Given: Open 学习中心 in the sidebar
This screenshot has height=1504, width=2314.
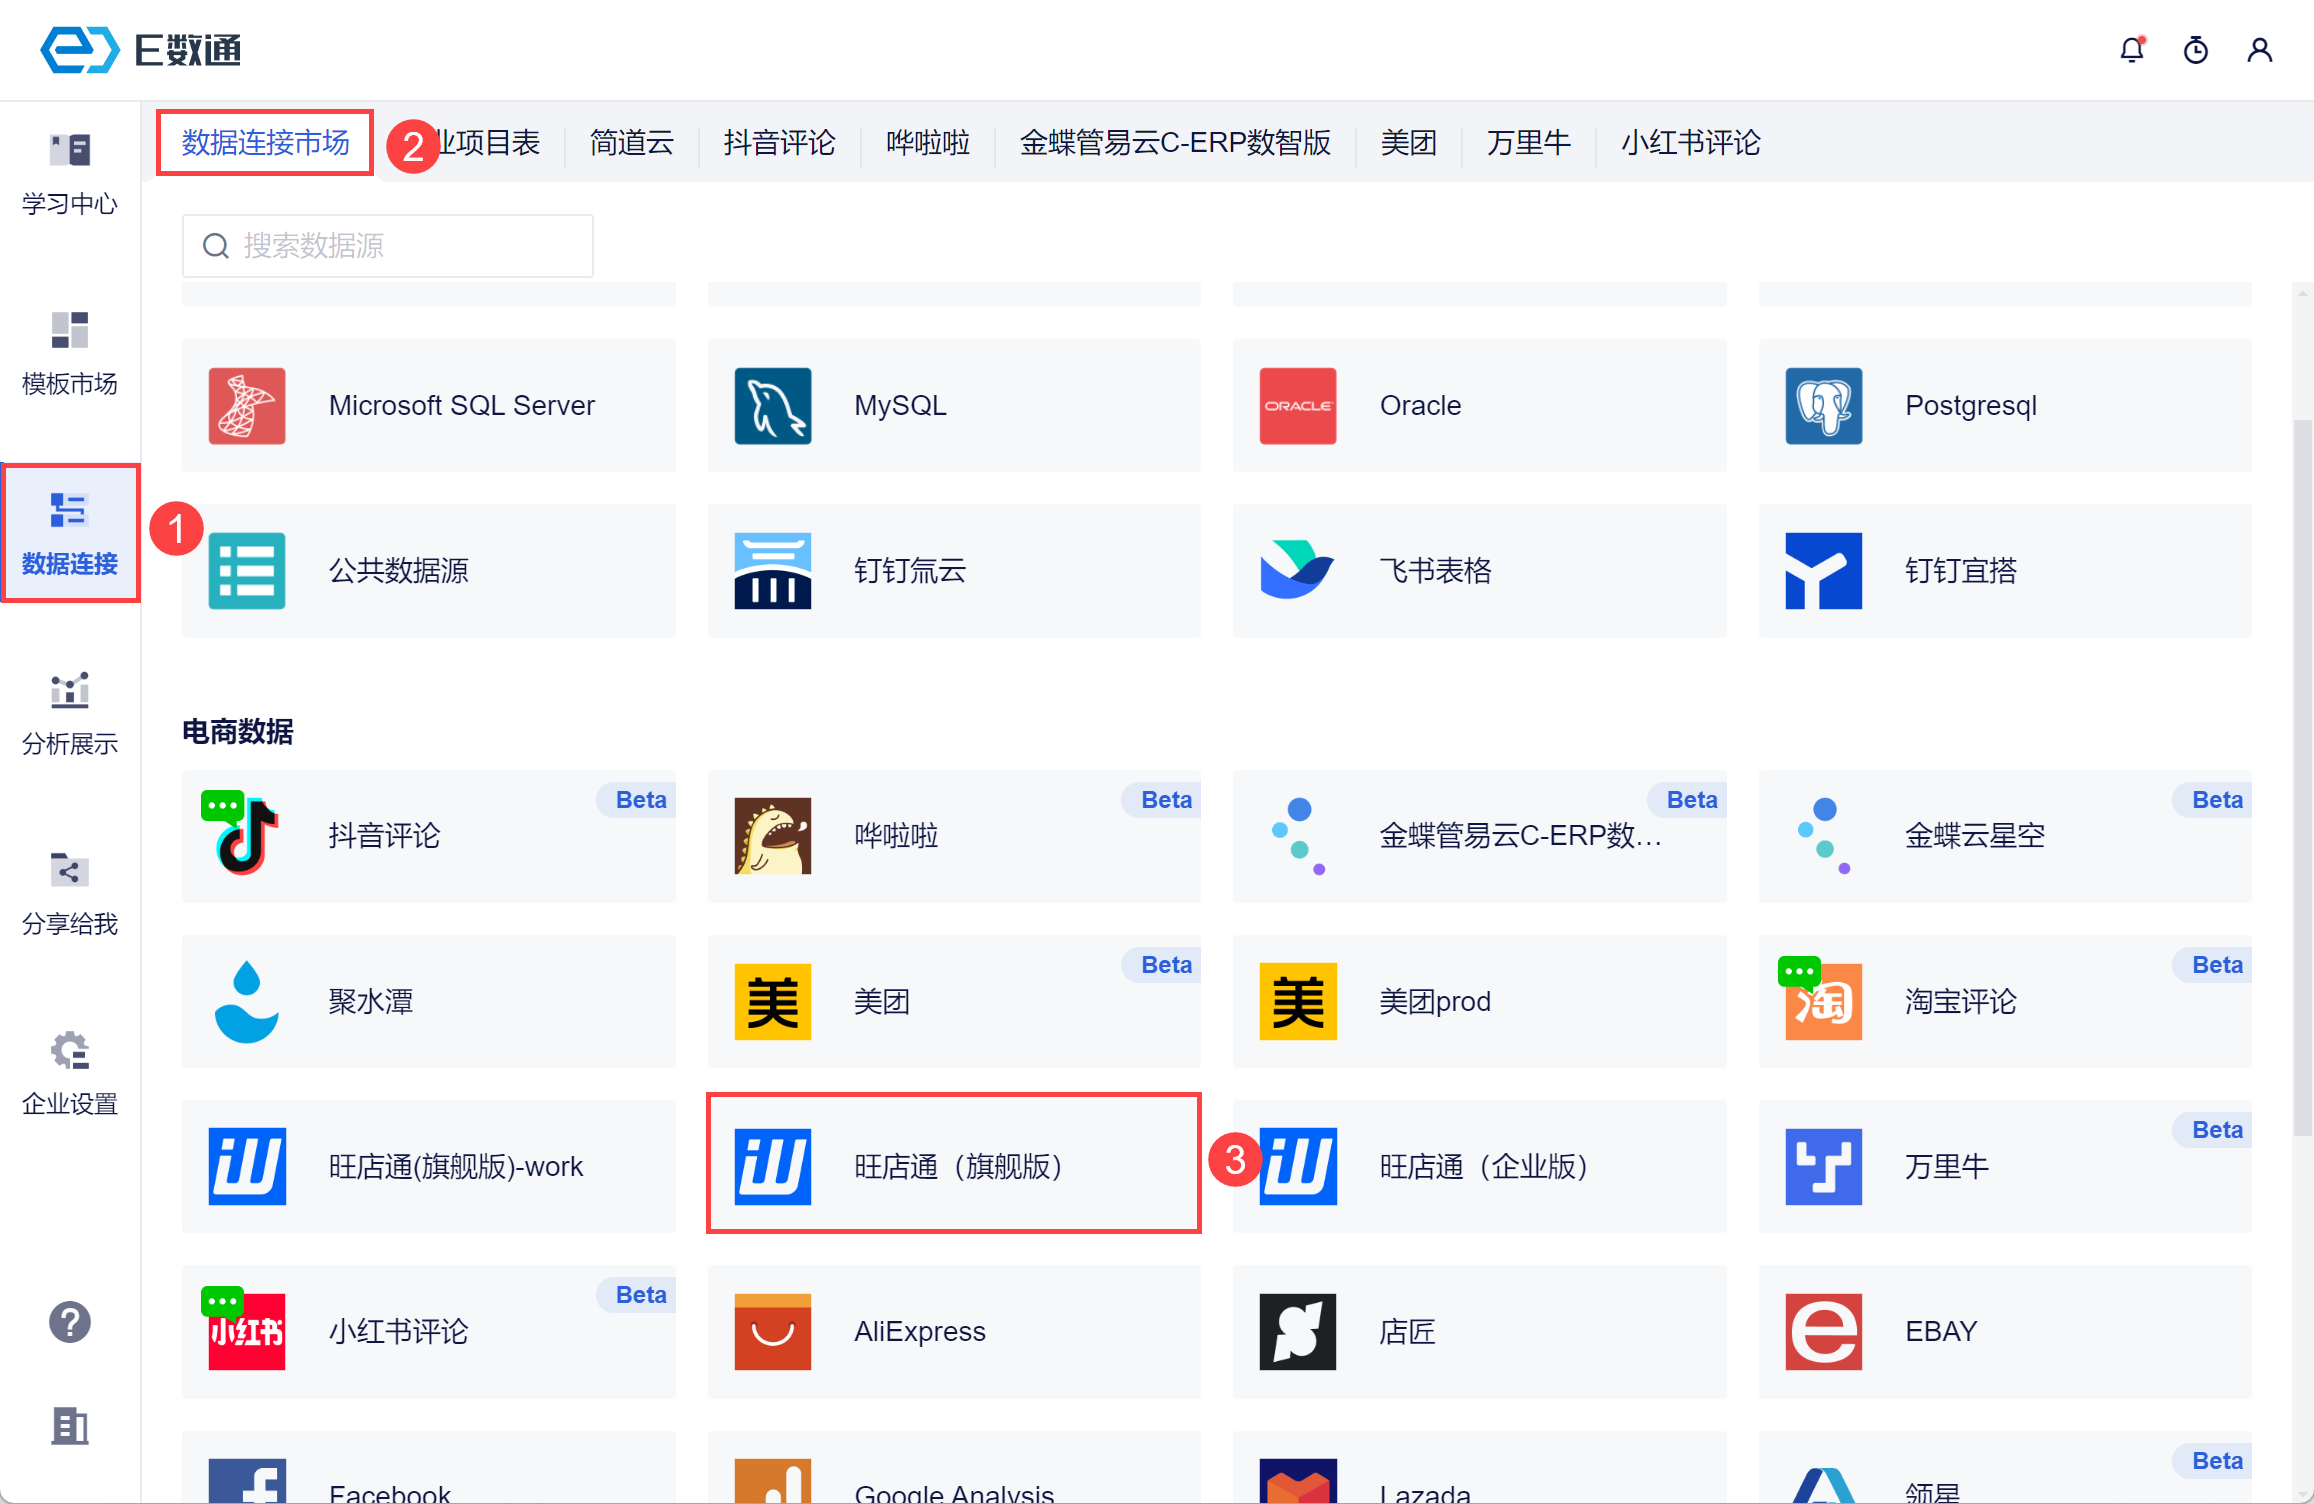Looking at the screenshot, I should (70, 174).
